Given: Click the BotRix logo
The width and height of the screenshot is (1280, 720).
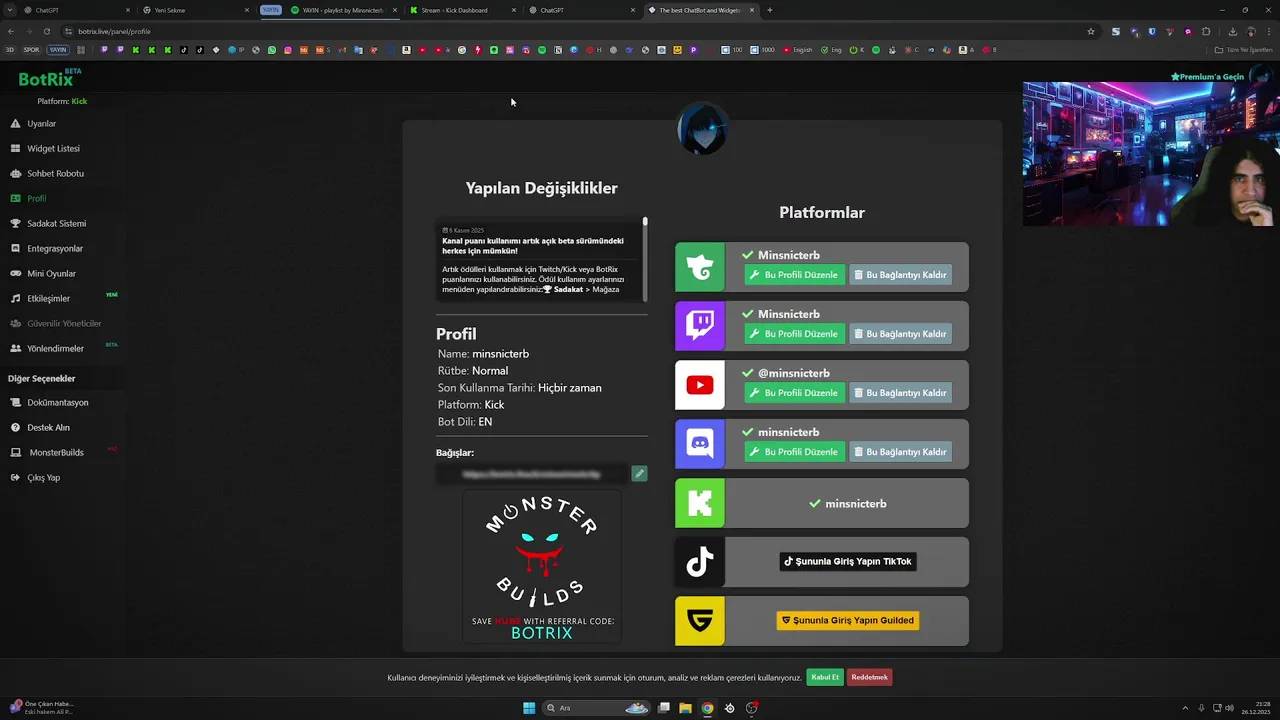Looking at the screenshot, I should tap(50, 78).
